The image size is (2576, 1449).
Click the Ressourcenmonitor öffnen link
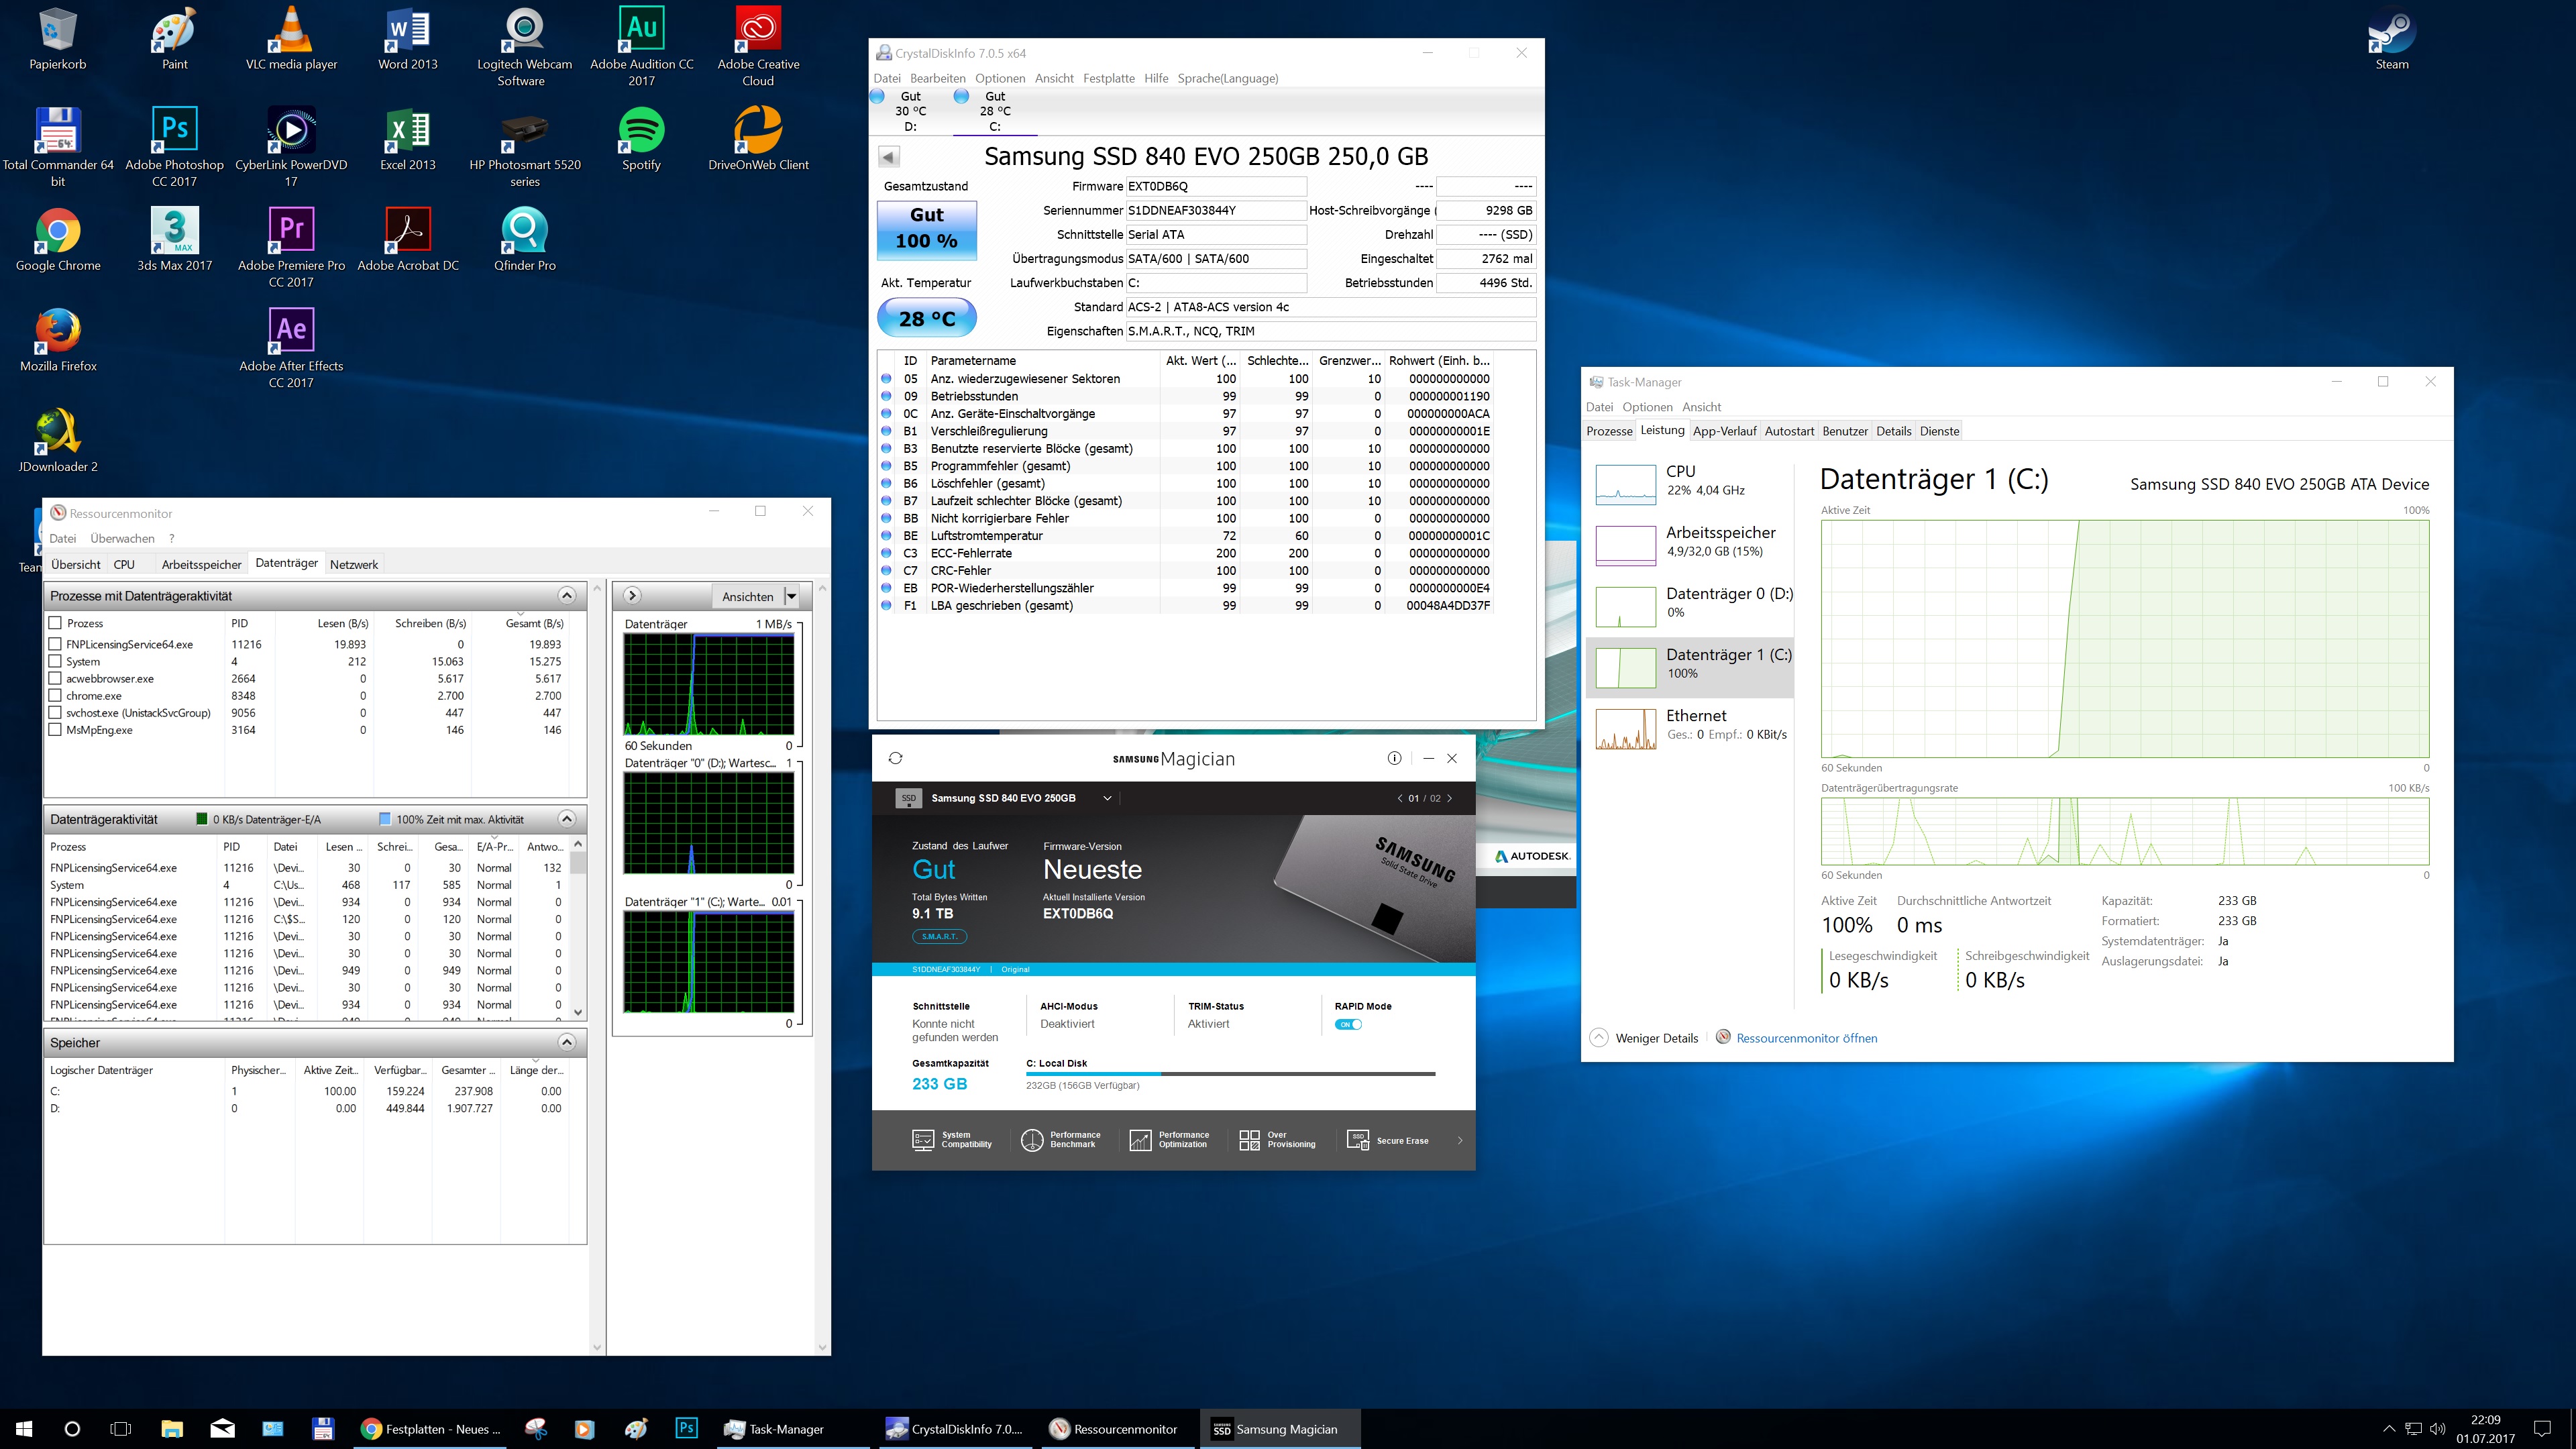click(1806, 1038)
